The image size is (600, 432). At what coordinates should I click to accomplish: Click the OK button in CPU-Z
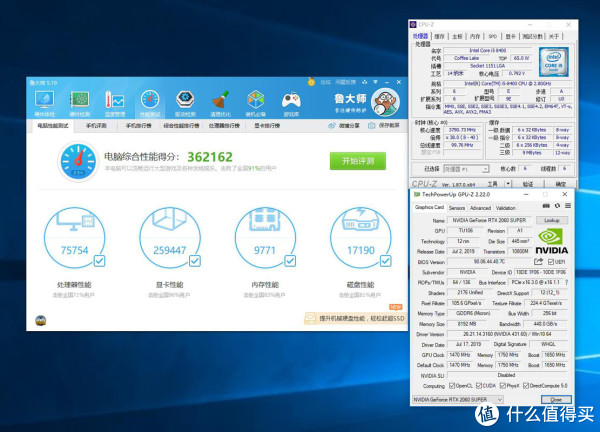coord(561,184)
